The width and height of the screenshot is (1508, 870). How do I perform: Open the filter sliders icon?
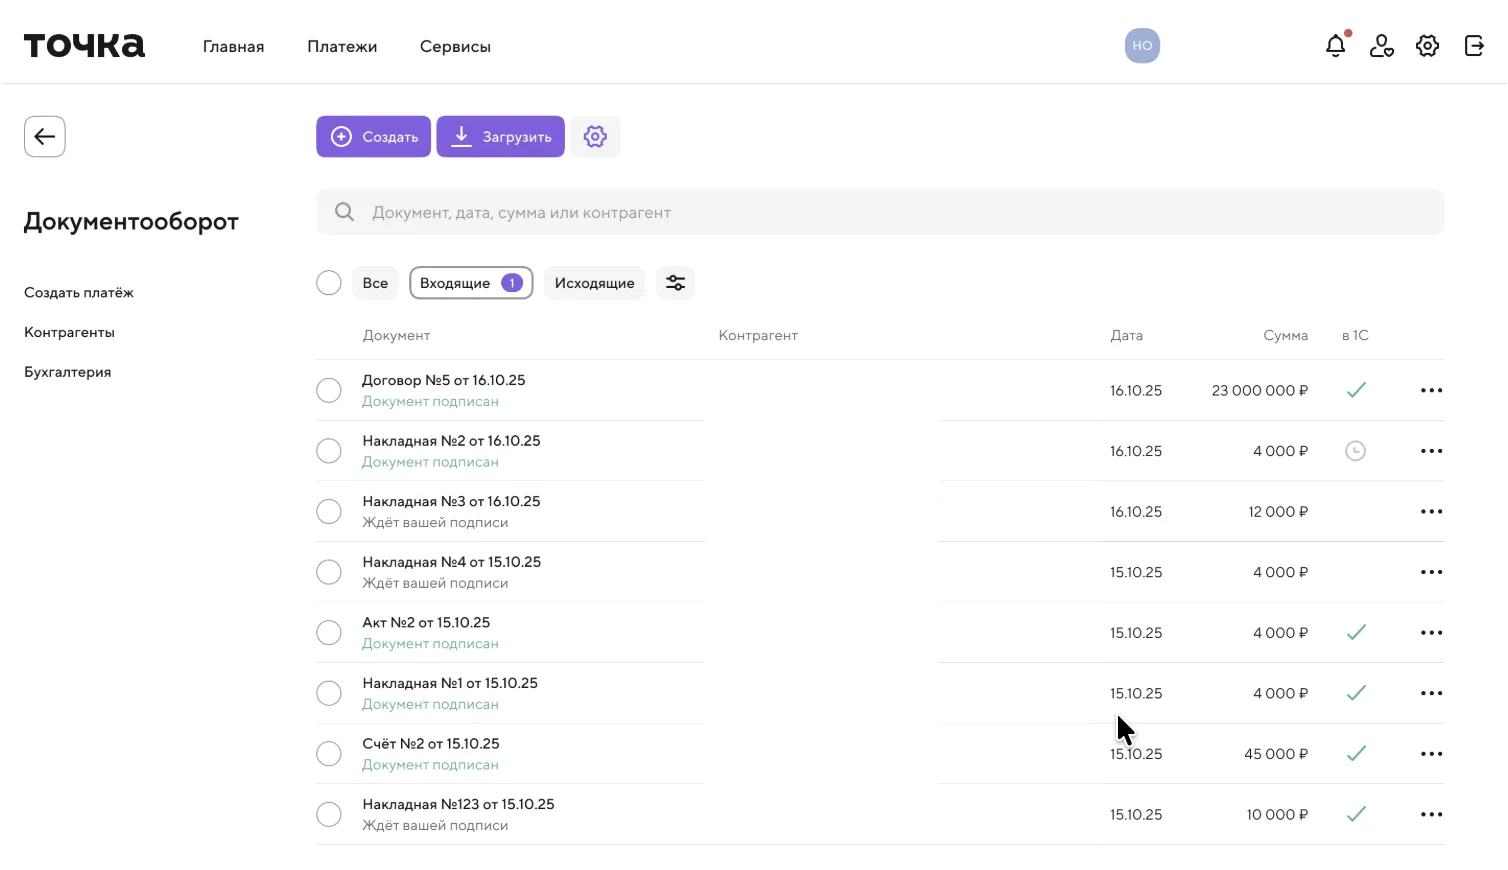click(675, 283)
